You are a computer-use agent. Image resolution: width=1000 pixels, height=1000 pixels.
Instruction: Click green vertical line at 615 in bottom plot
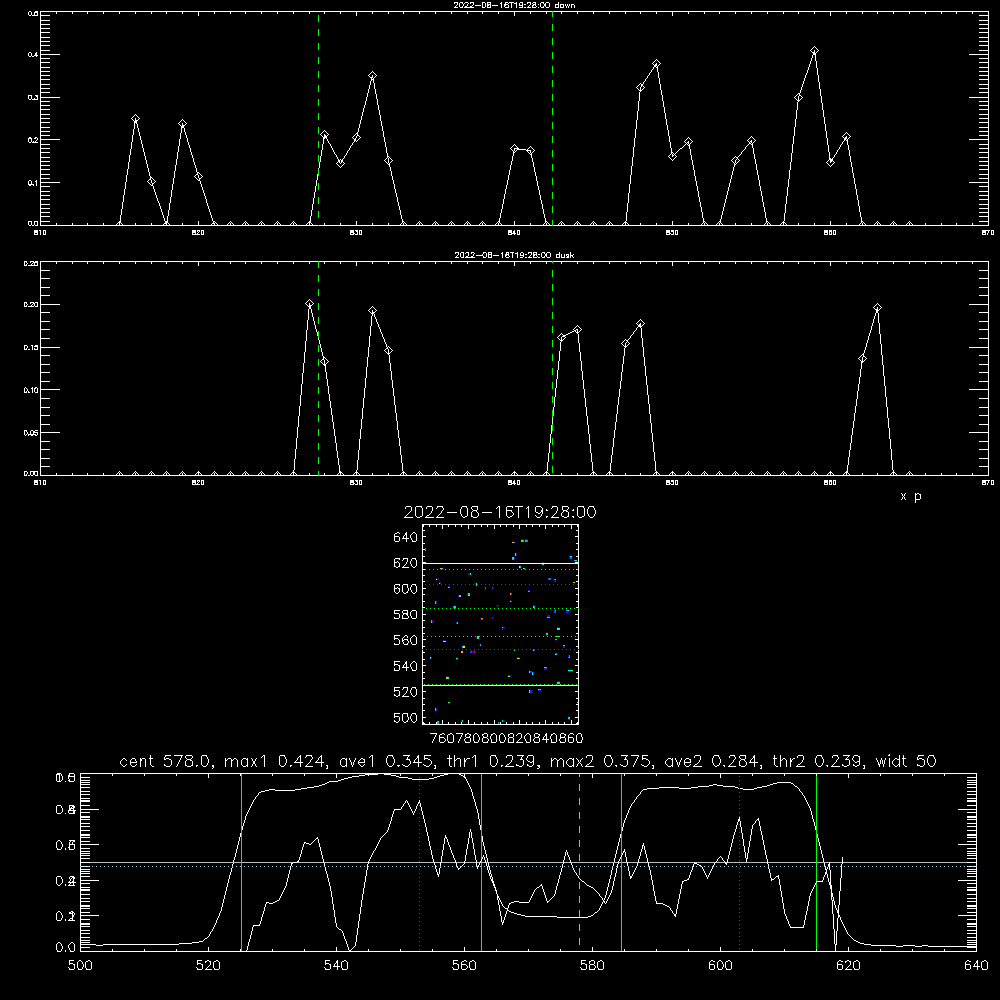(816, 861)
